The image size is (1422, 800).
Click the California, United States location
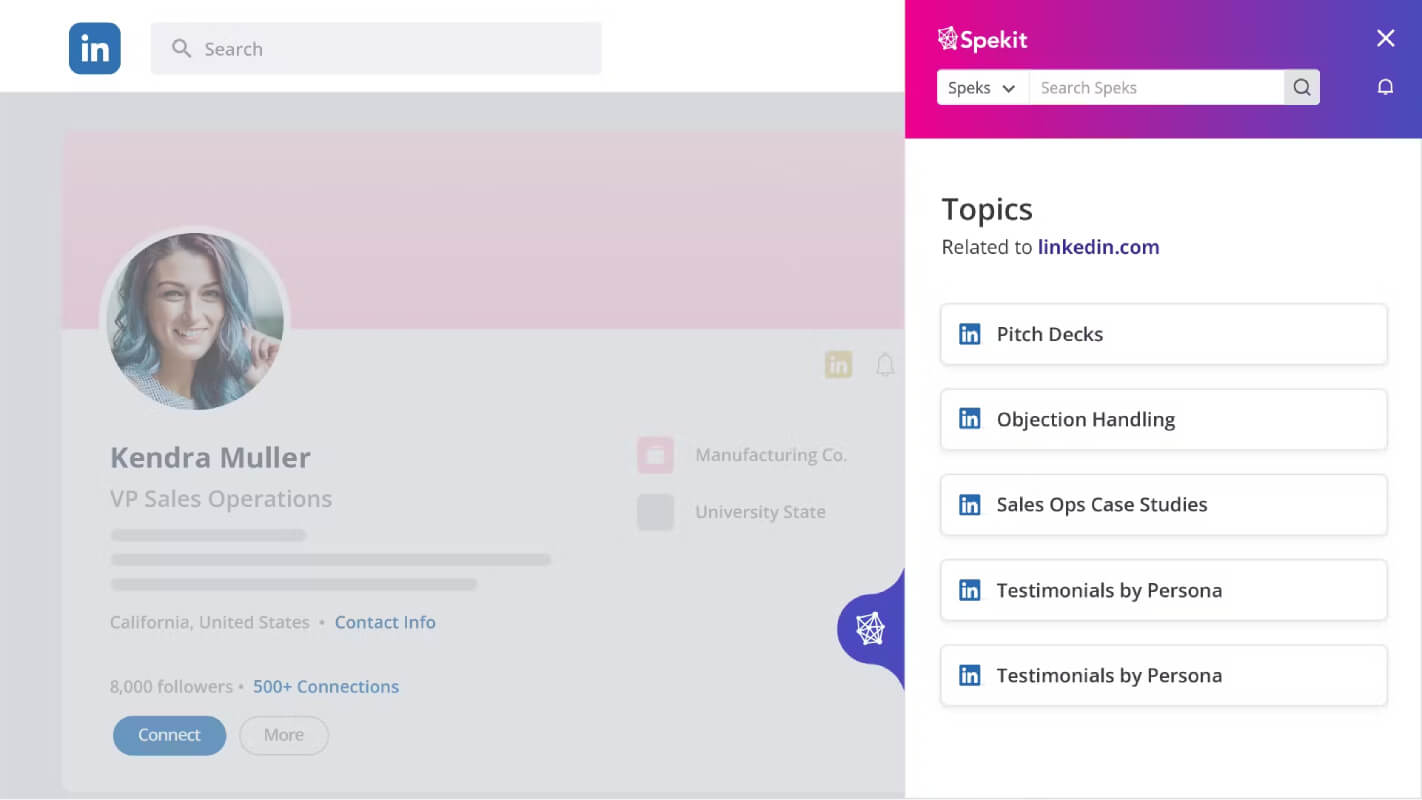[x=210, y=622]
